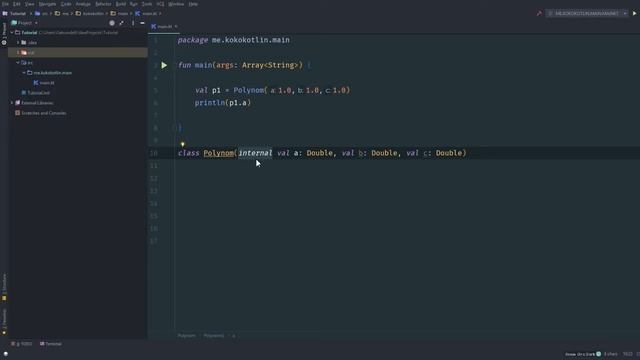Select Scratches and Consoles node
640x360 pixels.
pos(40,113)
